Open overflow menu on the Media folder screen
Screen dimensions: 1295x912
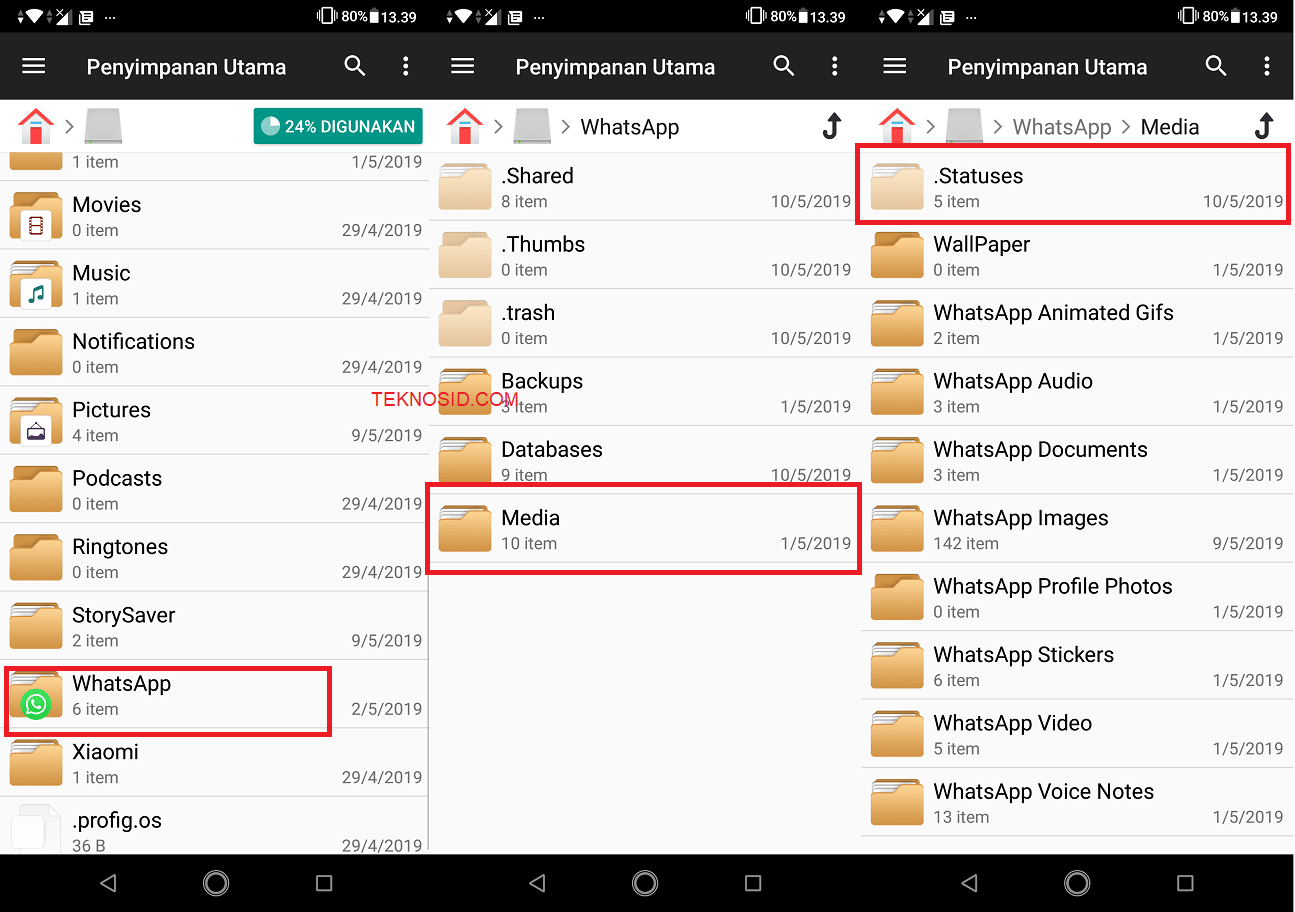click(x=1267, y=66)
